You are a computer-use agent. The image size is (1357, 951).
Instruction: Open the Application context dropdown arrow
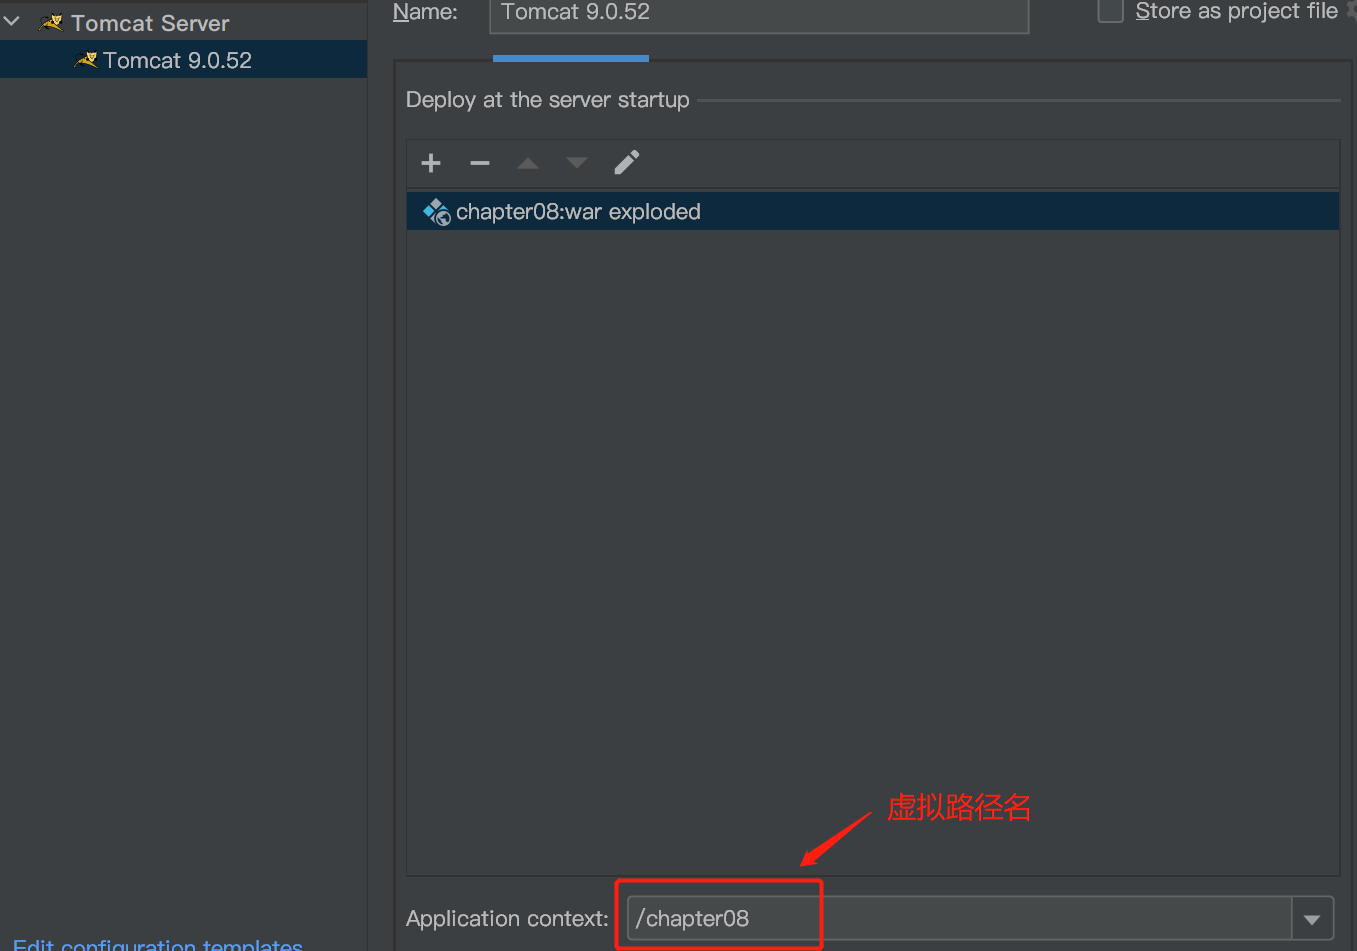click(x=1312, y=919)
